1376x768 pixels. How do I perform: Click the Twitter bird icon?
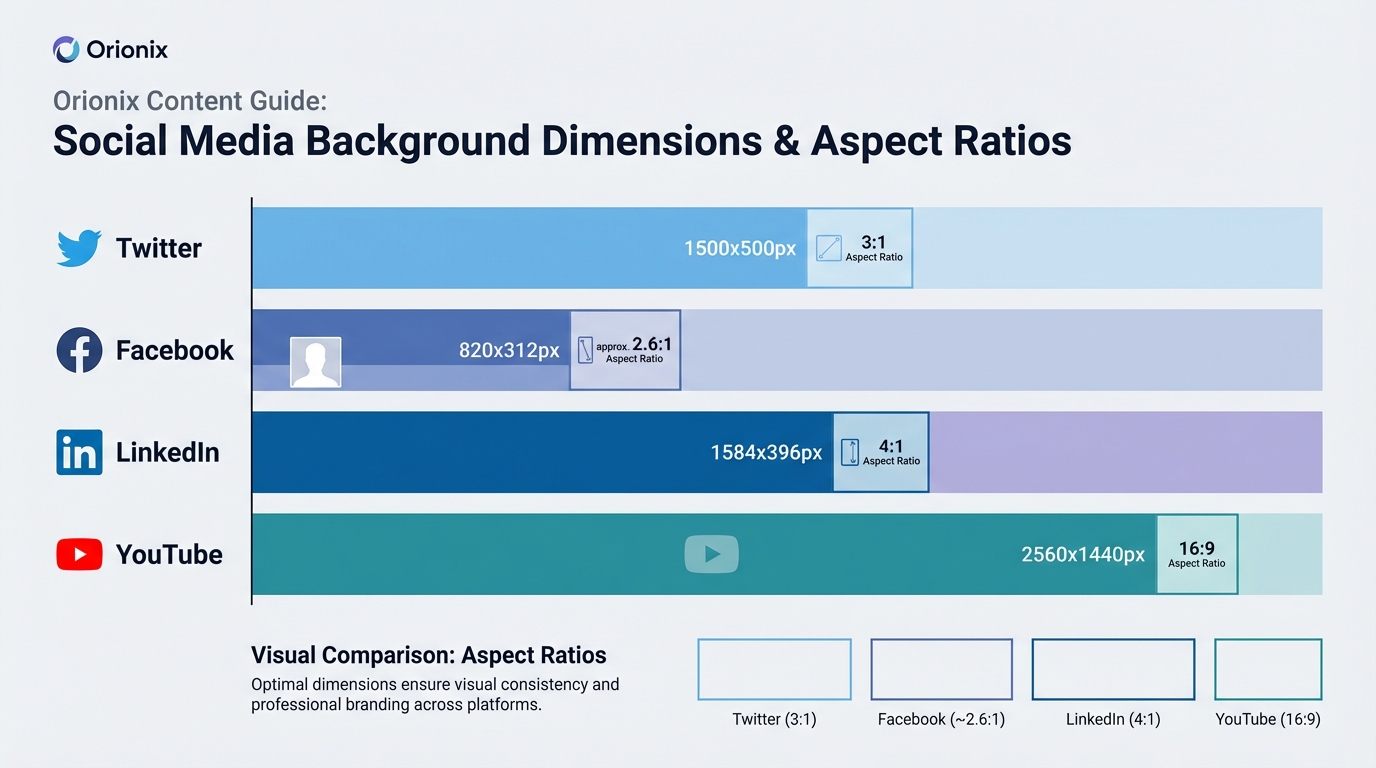79,247
